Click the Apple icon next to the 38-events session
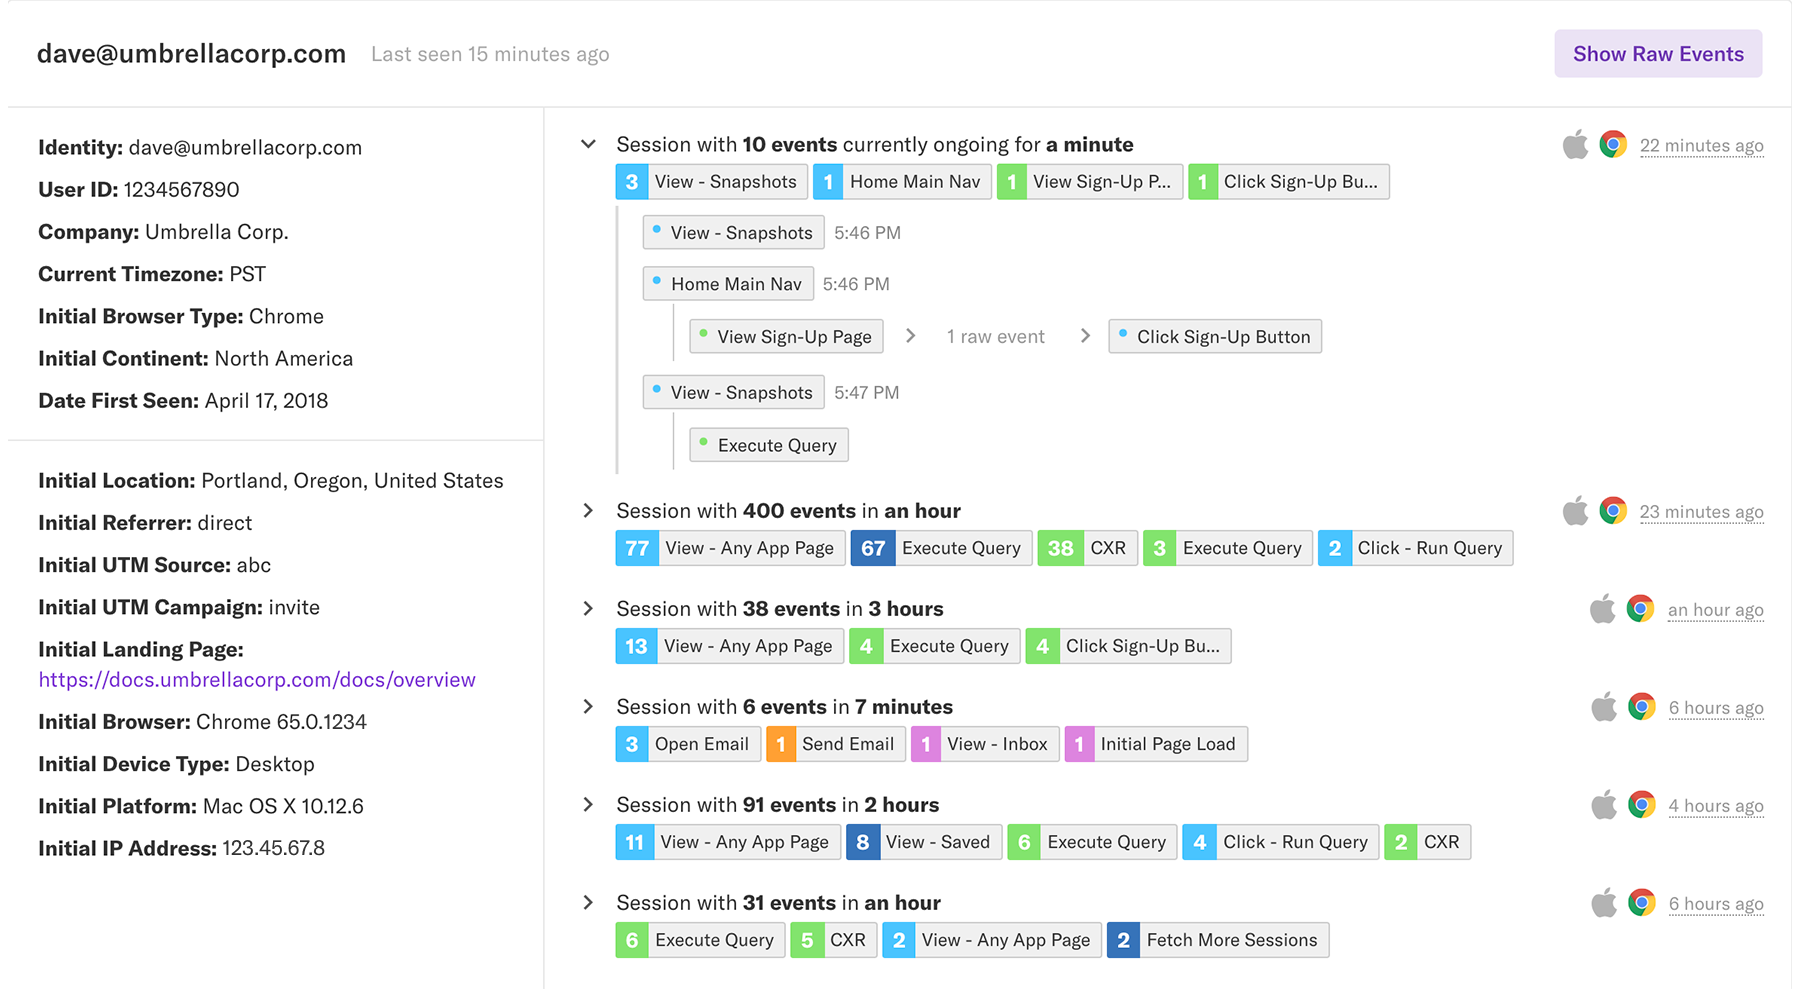Screen dimensions: 1800x989 click(x=1603, y=607)
